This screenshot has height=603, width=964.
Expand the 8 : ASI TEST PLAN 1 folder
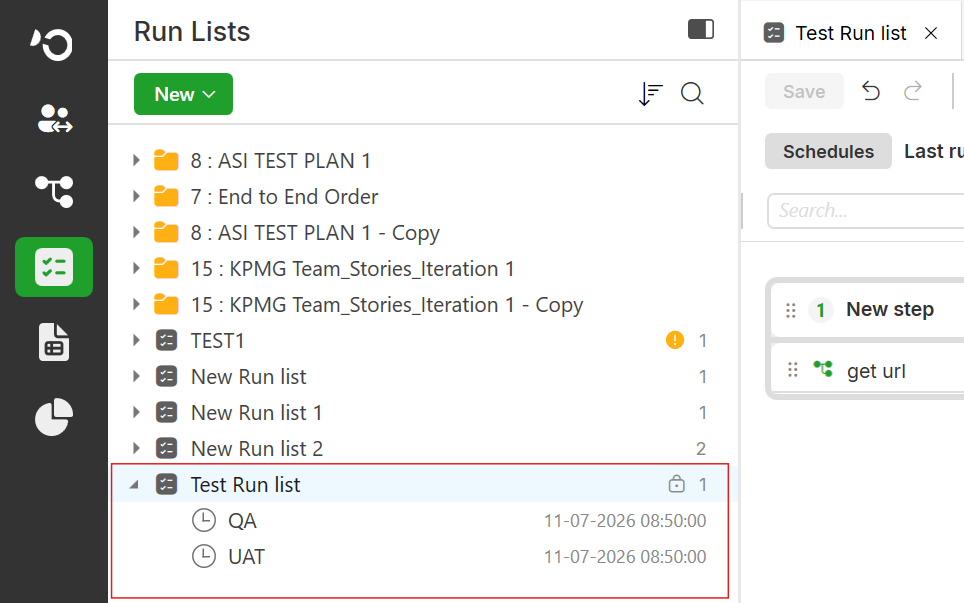pos(136,161)
